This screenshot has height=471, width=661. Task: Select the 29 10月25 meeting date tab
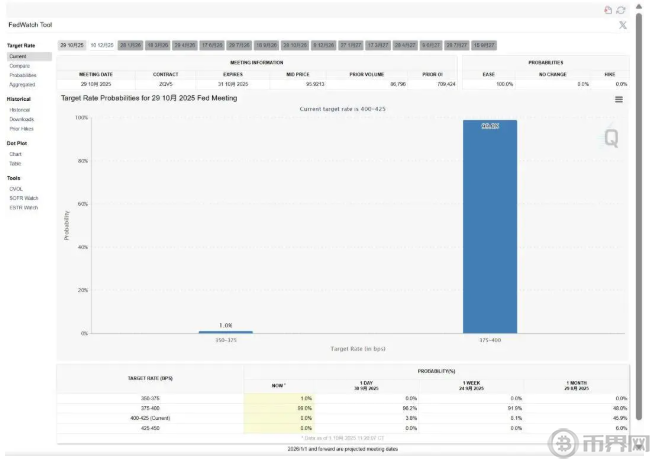72,45
